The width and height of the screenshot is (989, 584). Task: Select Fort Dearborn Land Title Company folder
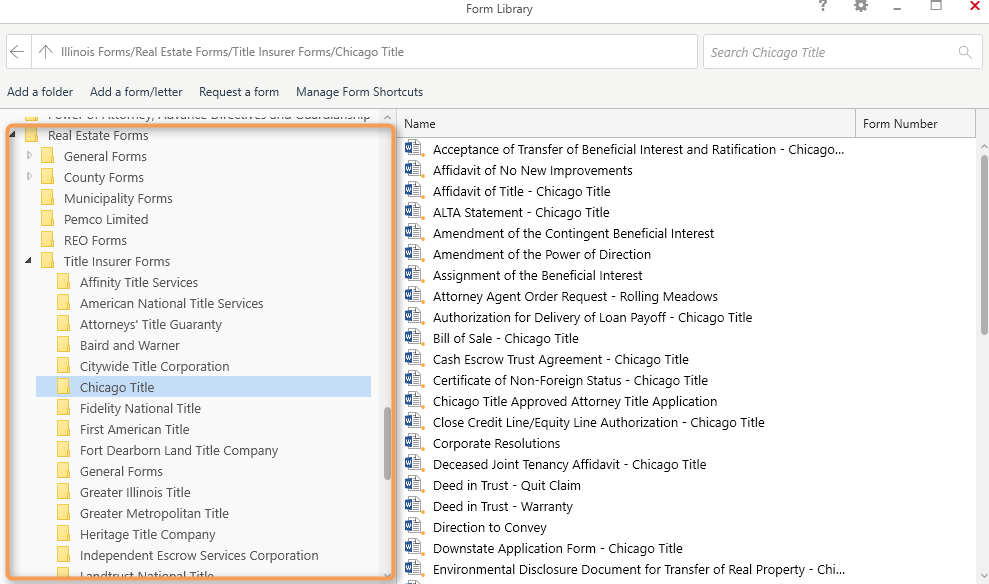[178, 450]
